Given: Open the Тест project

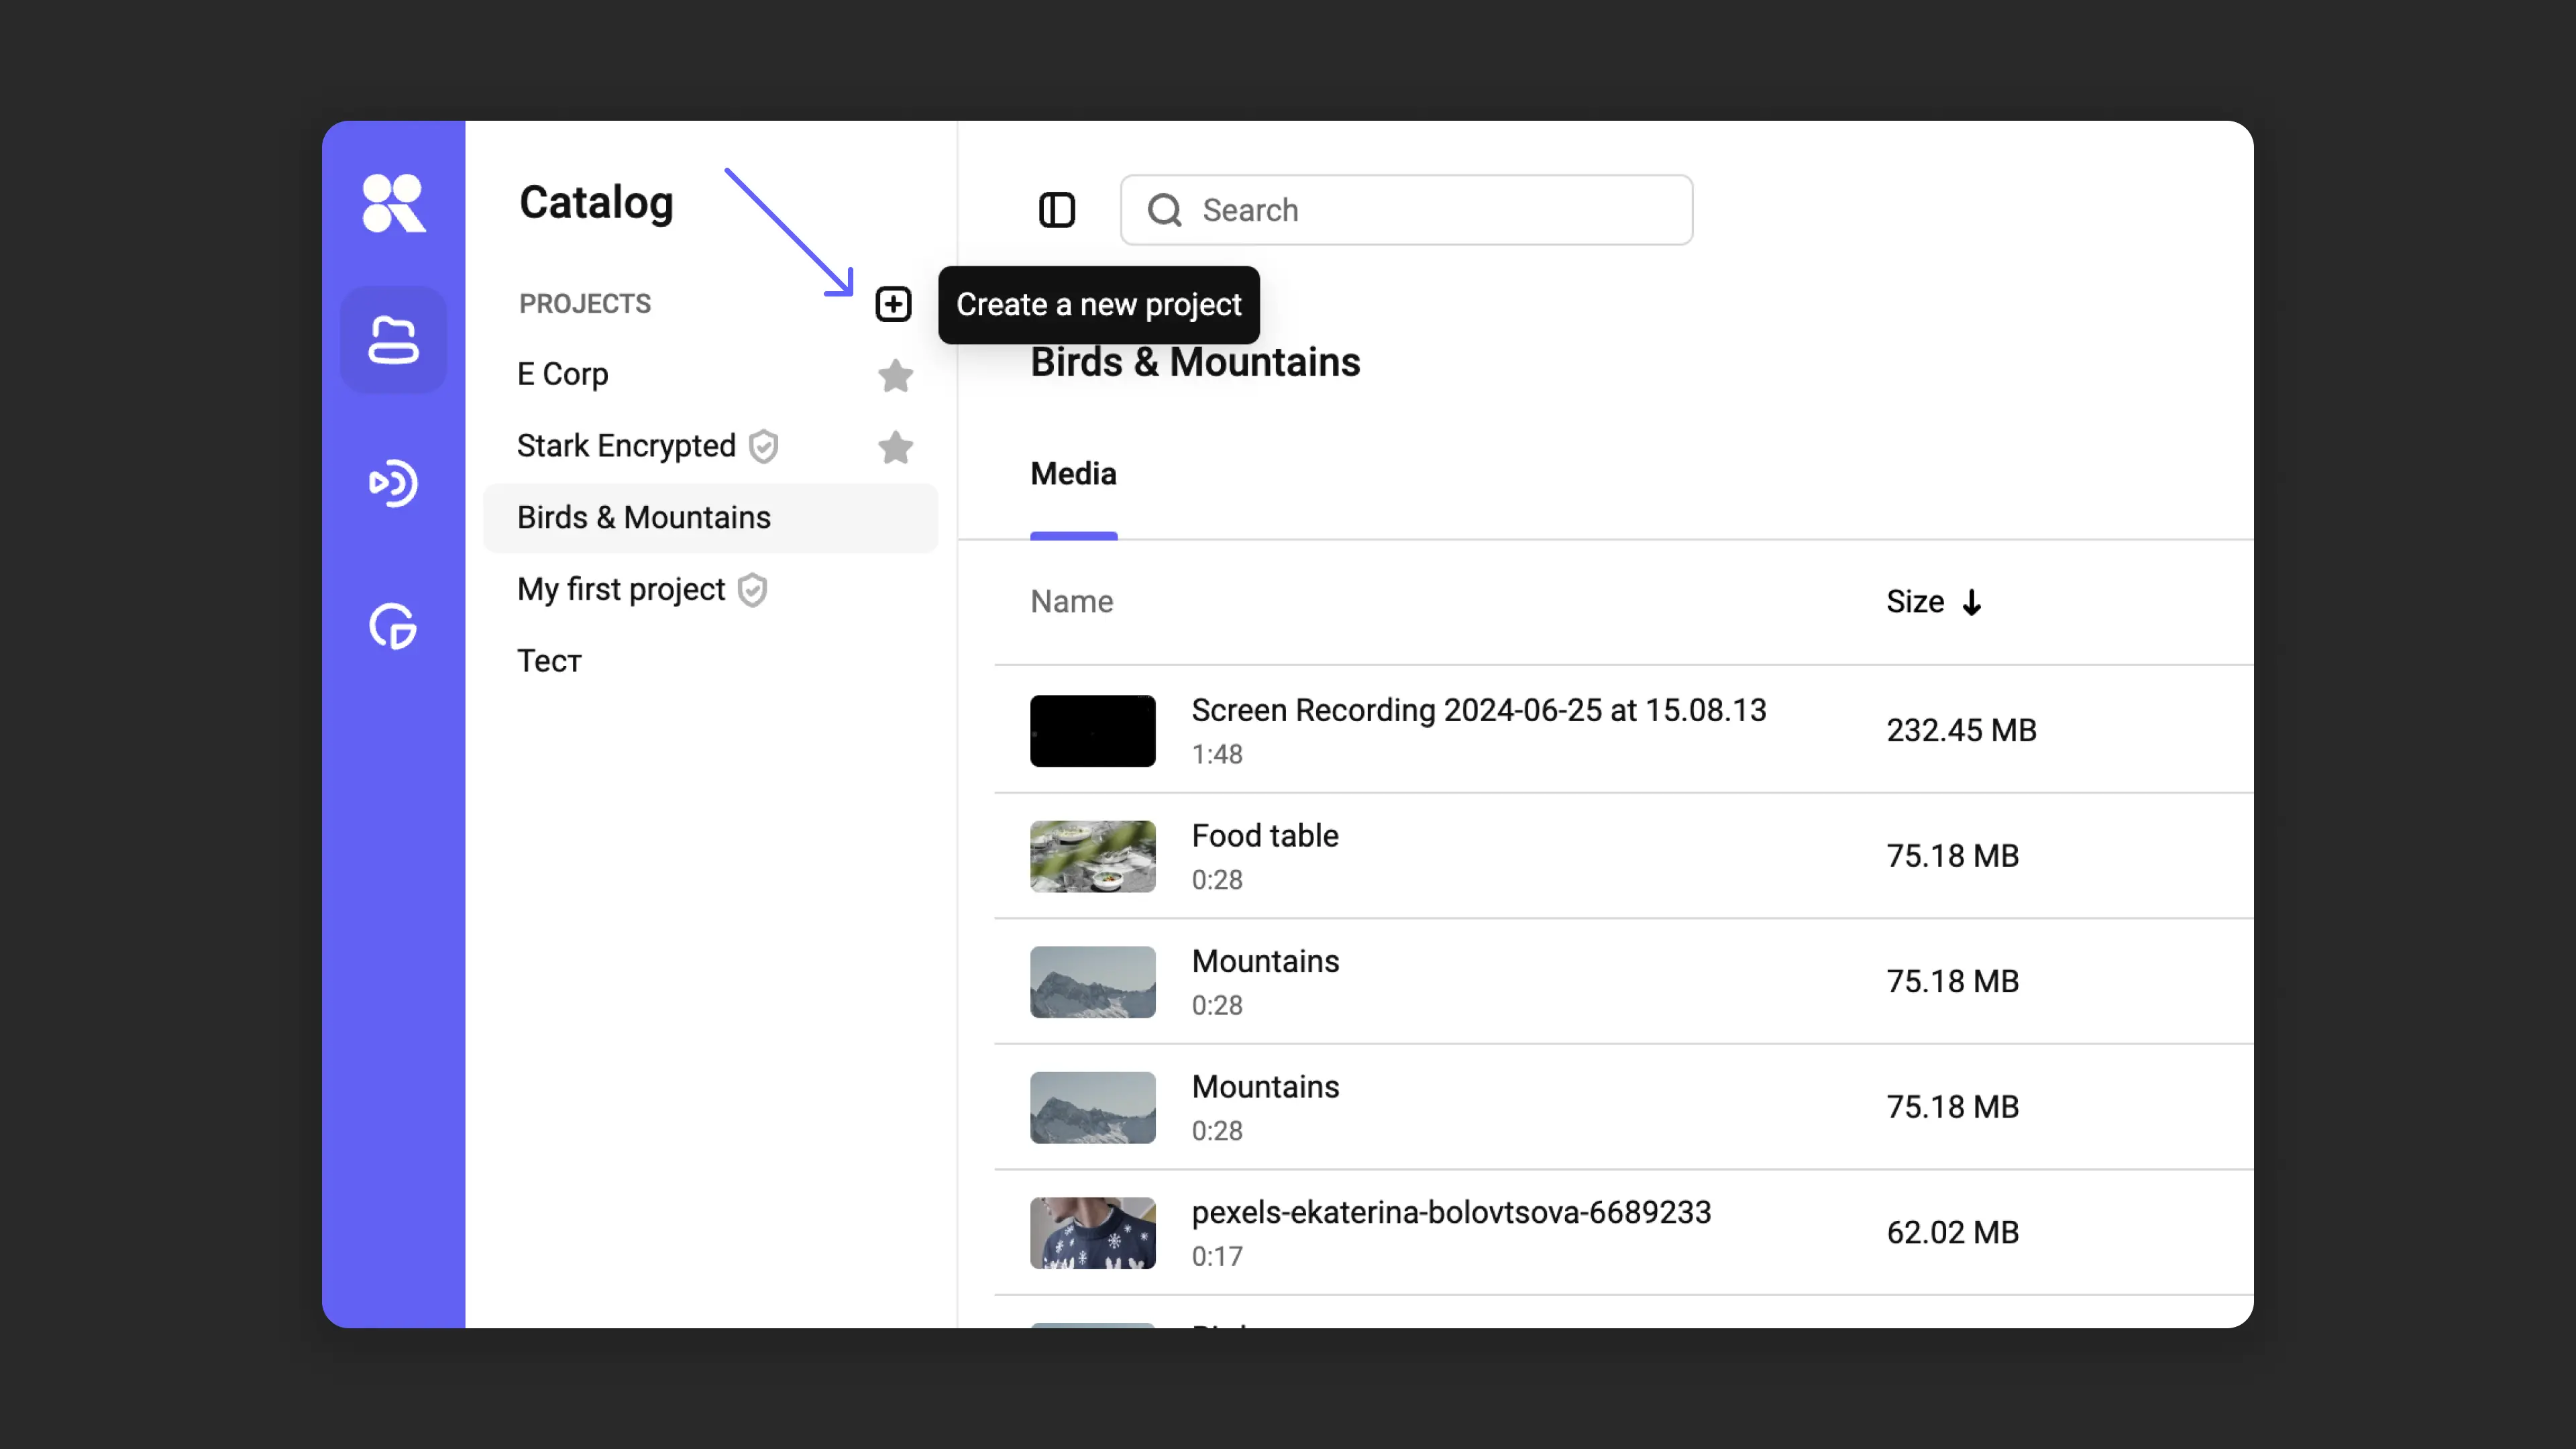Looking at the screenshot, I should 549,661.
